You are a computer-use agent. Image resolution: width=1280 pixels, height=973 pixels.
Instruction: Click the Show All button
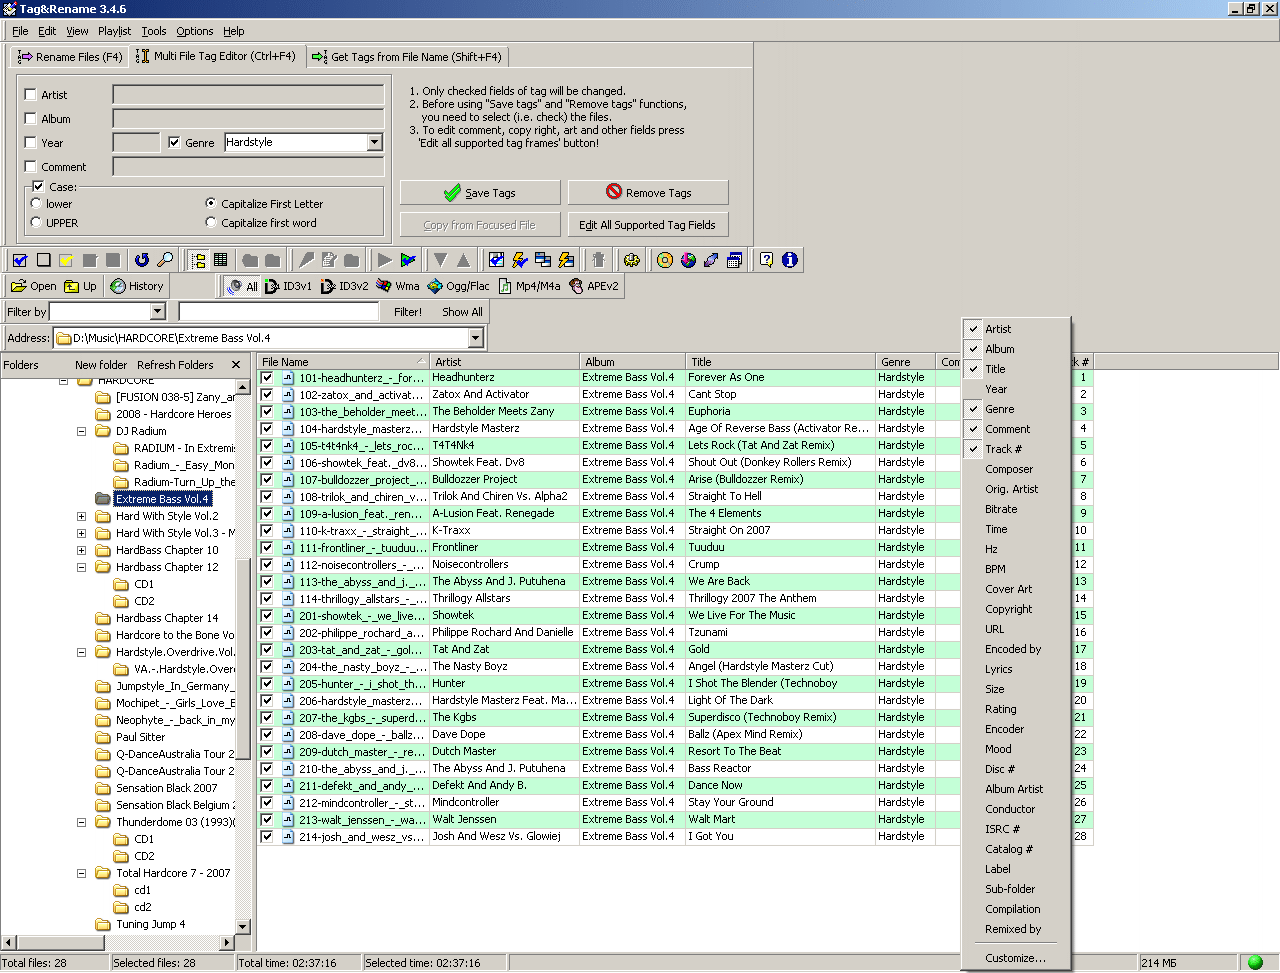462,312
